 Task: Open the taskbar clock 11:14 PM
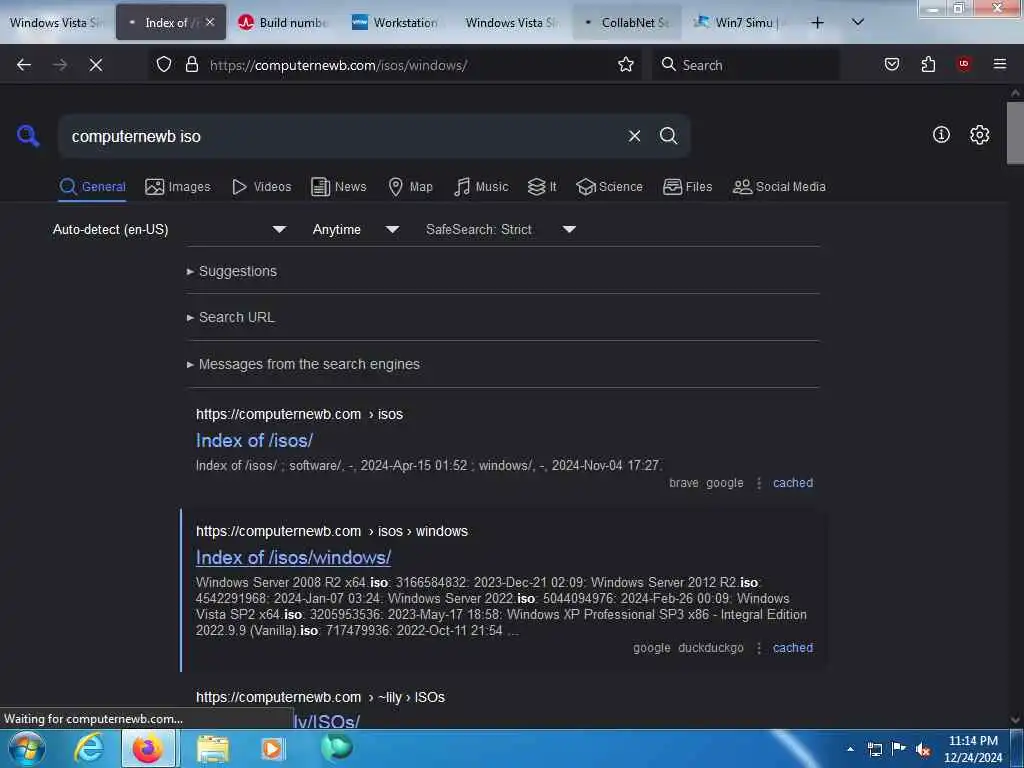(972, 749)
